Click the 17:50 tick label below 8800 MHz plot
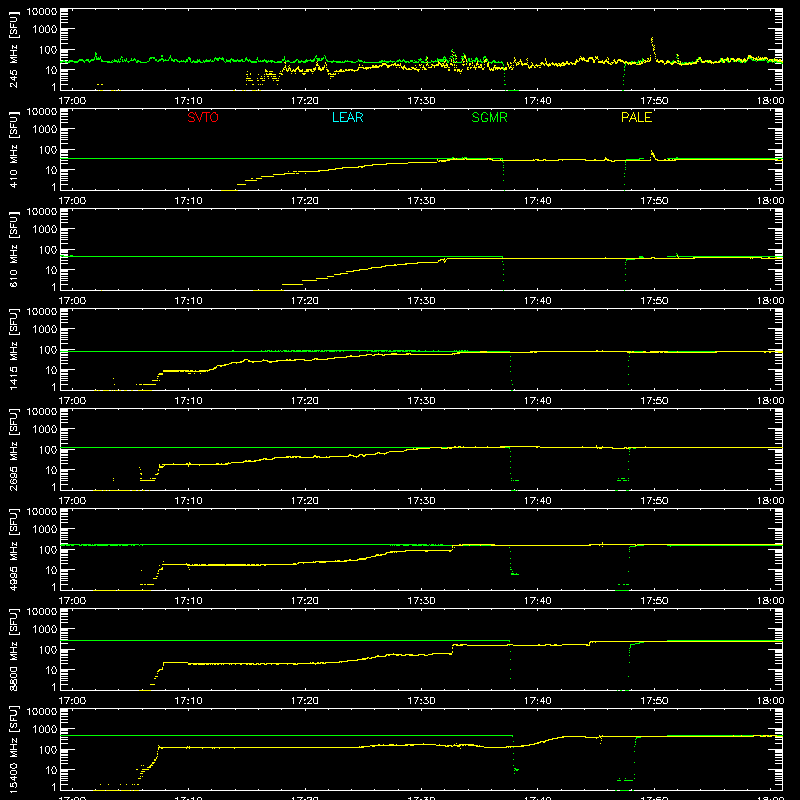The height and width of the screenshot is (800, 800). click(x=654, y=701)
